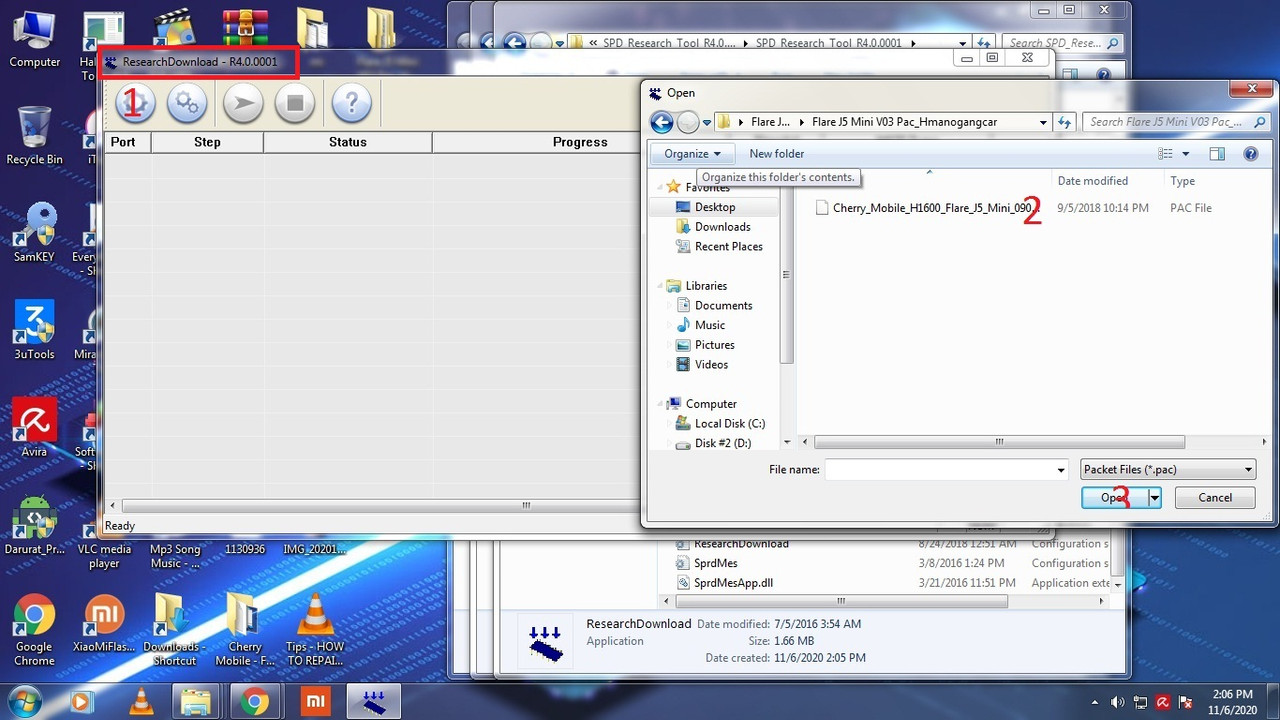1280x720 pixels.
Task: Open VLC from the taskbar
Action: pyautogui.click(x=143, y=701)
